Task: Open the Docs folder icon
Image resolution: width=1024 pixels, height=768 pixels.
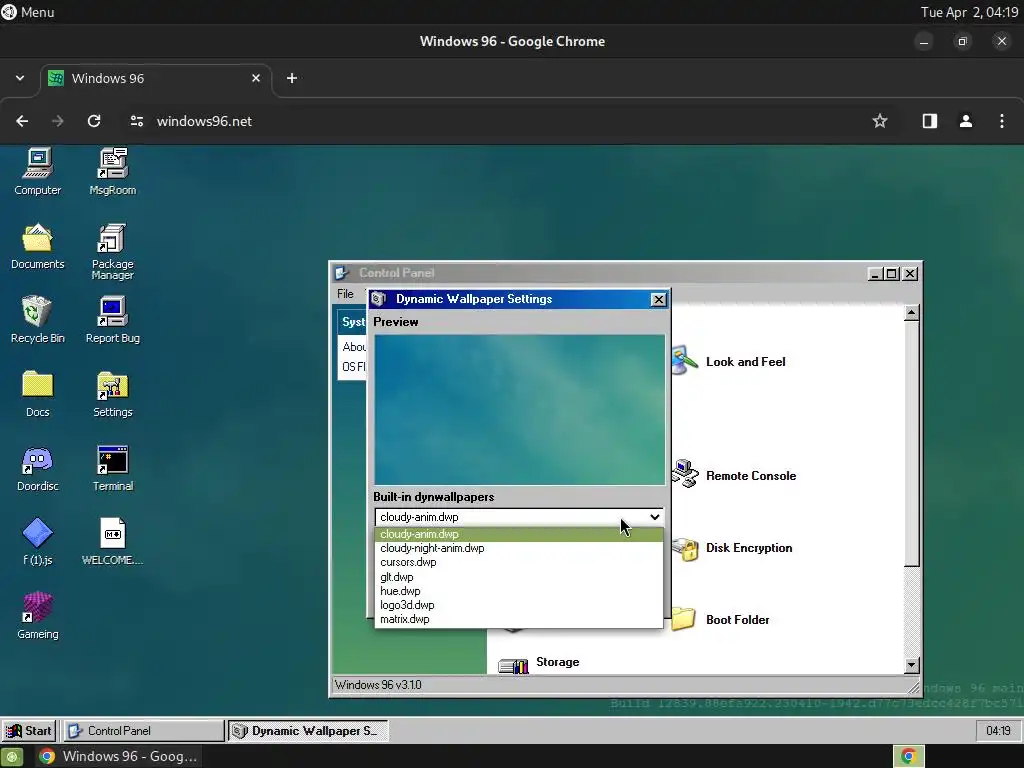Action: tap(37, 393)
